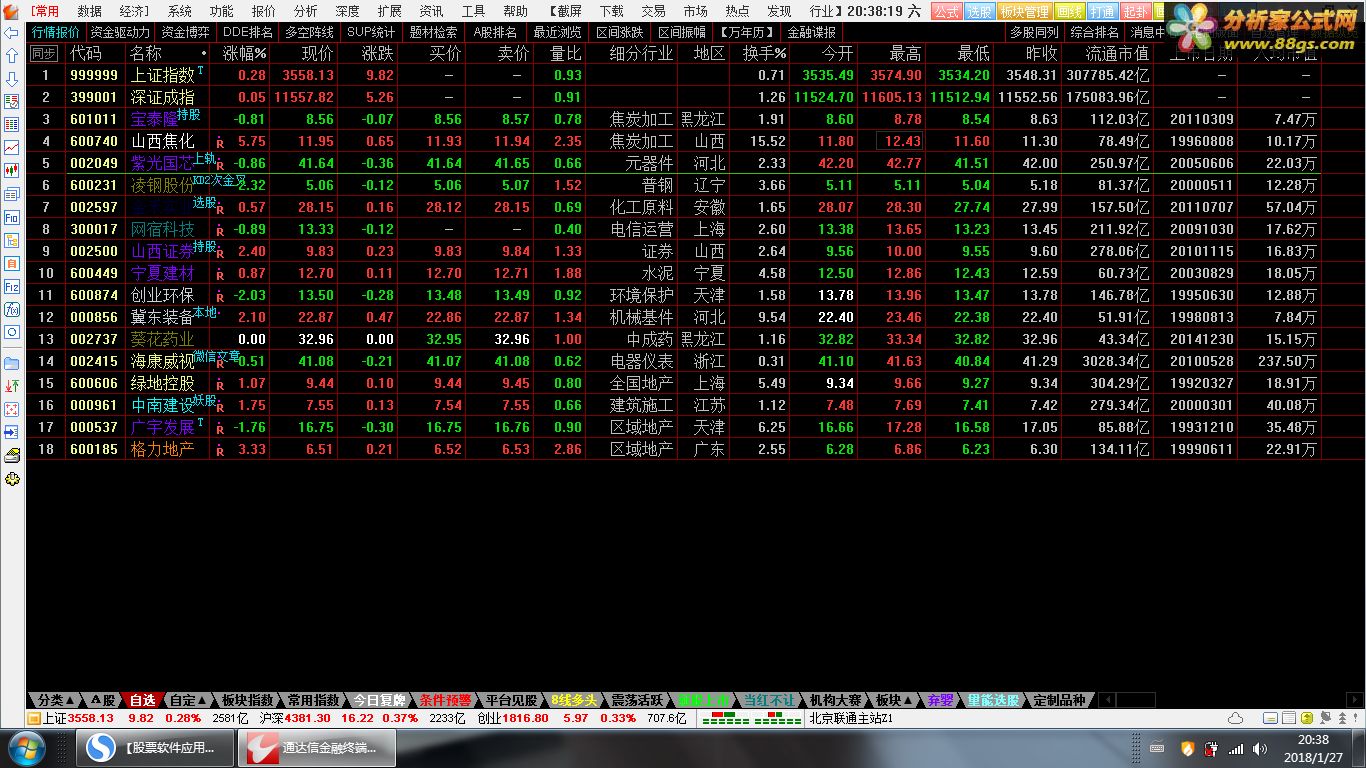Select the 条件预警 bottom tab

tap(445, 700)
